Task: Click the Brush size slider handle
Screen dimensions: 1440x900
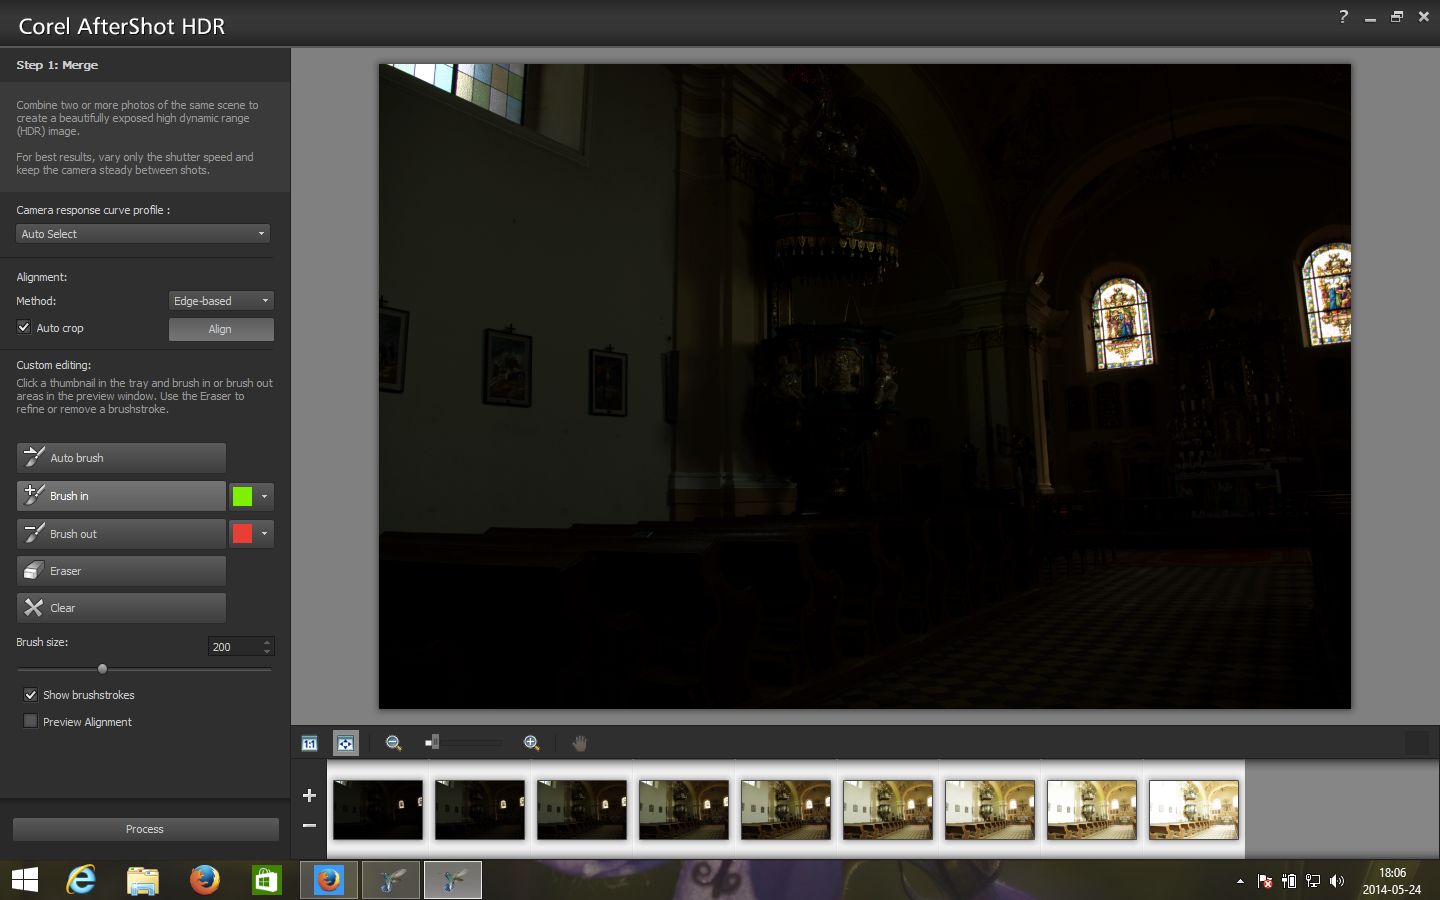Action: click(x=102, y=669)
